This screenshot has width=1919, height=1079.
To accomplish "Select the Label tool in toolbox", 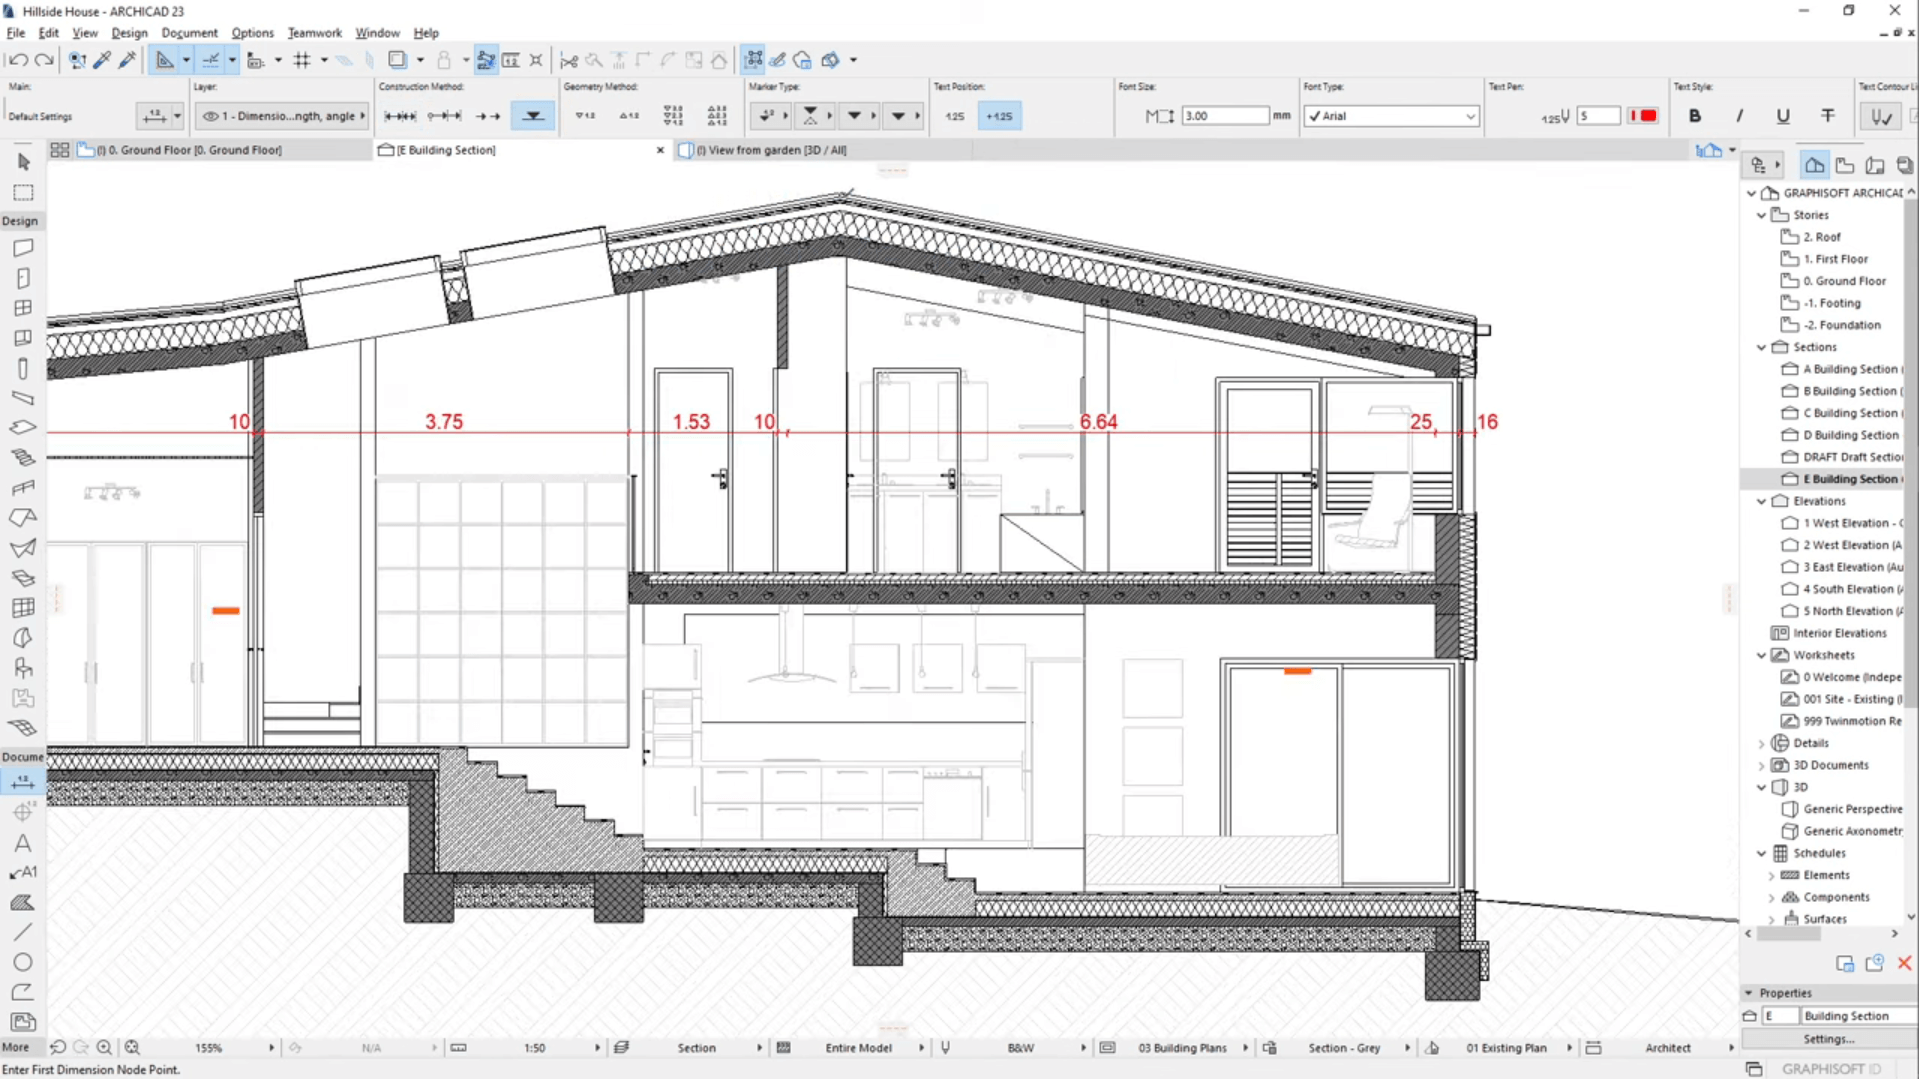I will point(23,873).
